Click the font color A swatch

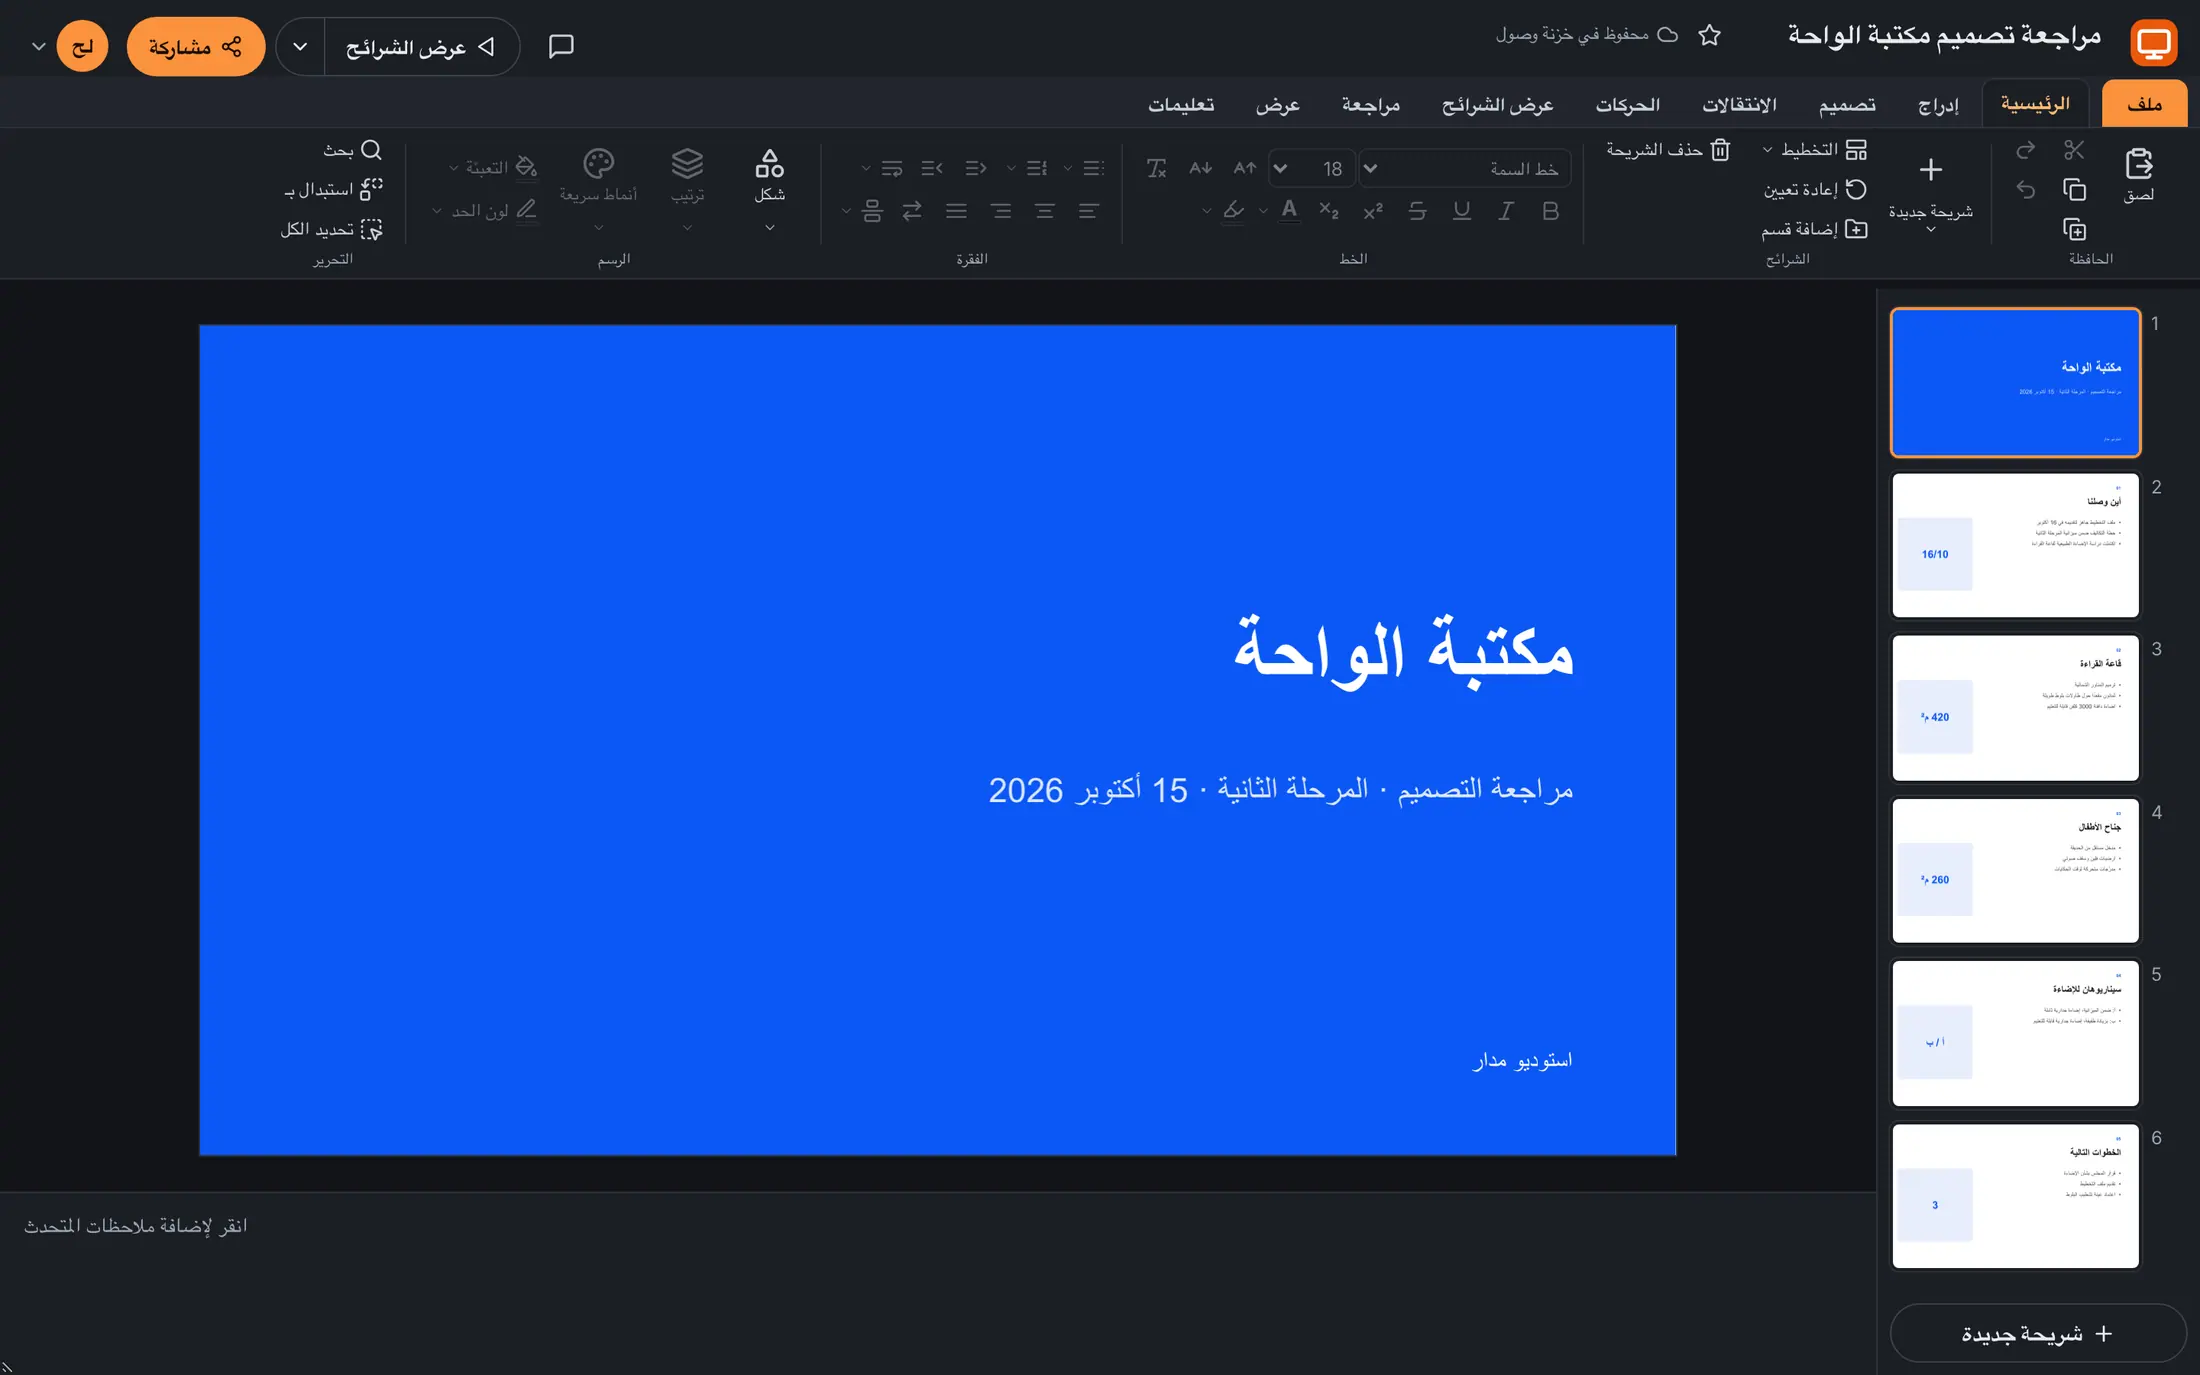point(1289,211)
